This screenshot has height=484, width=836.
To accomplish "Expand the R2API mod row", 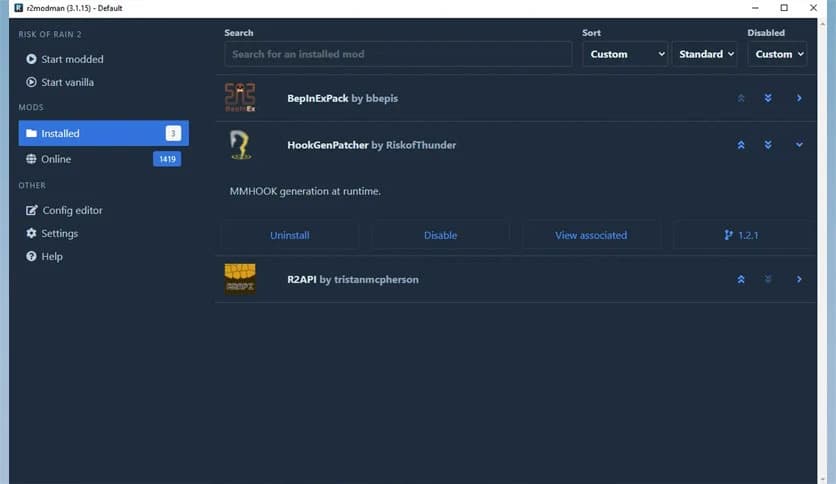I will click(x=799, y=280).
